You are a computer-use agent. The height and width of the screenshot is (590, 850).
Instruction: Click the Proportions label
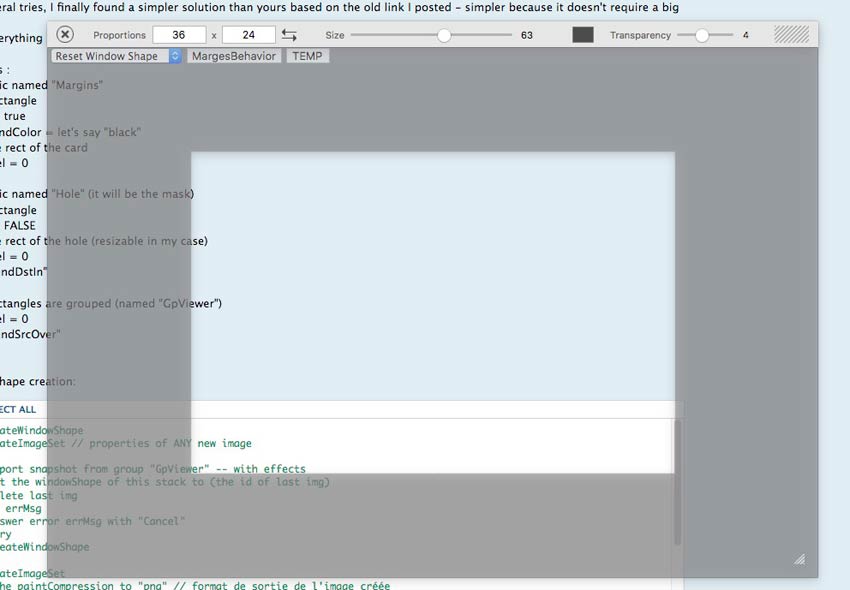pos(119,35)
